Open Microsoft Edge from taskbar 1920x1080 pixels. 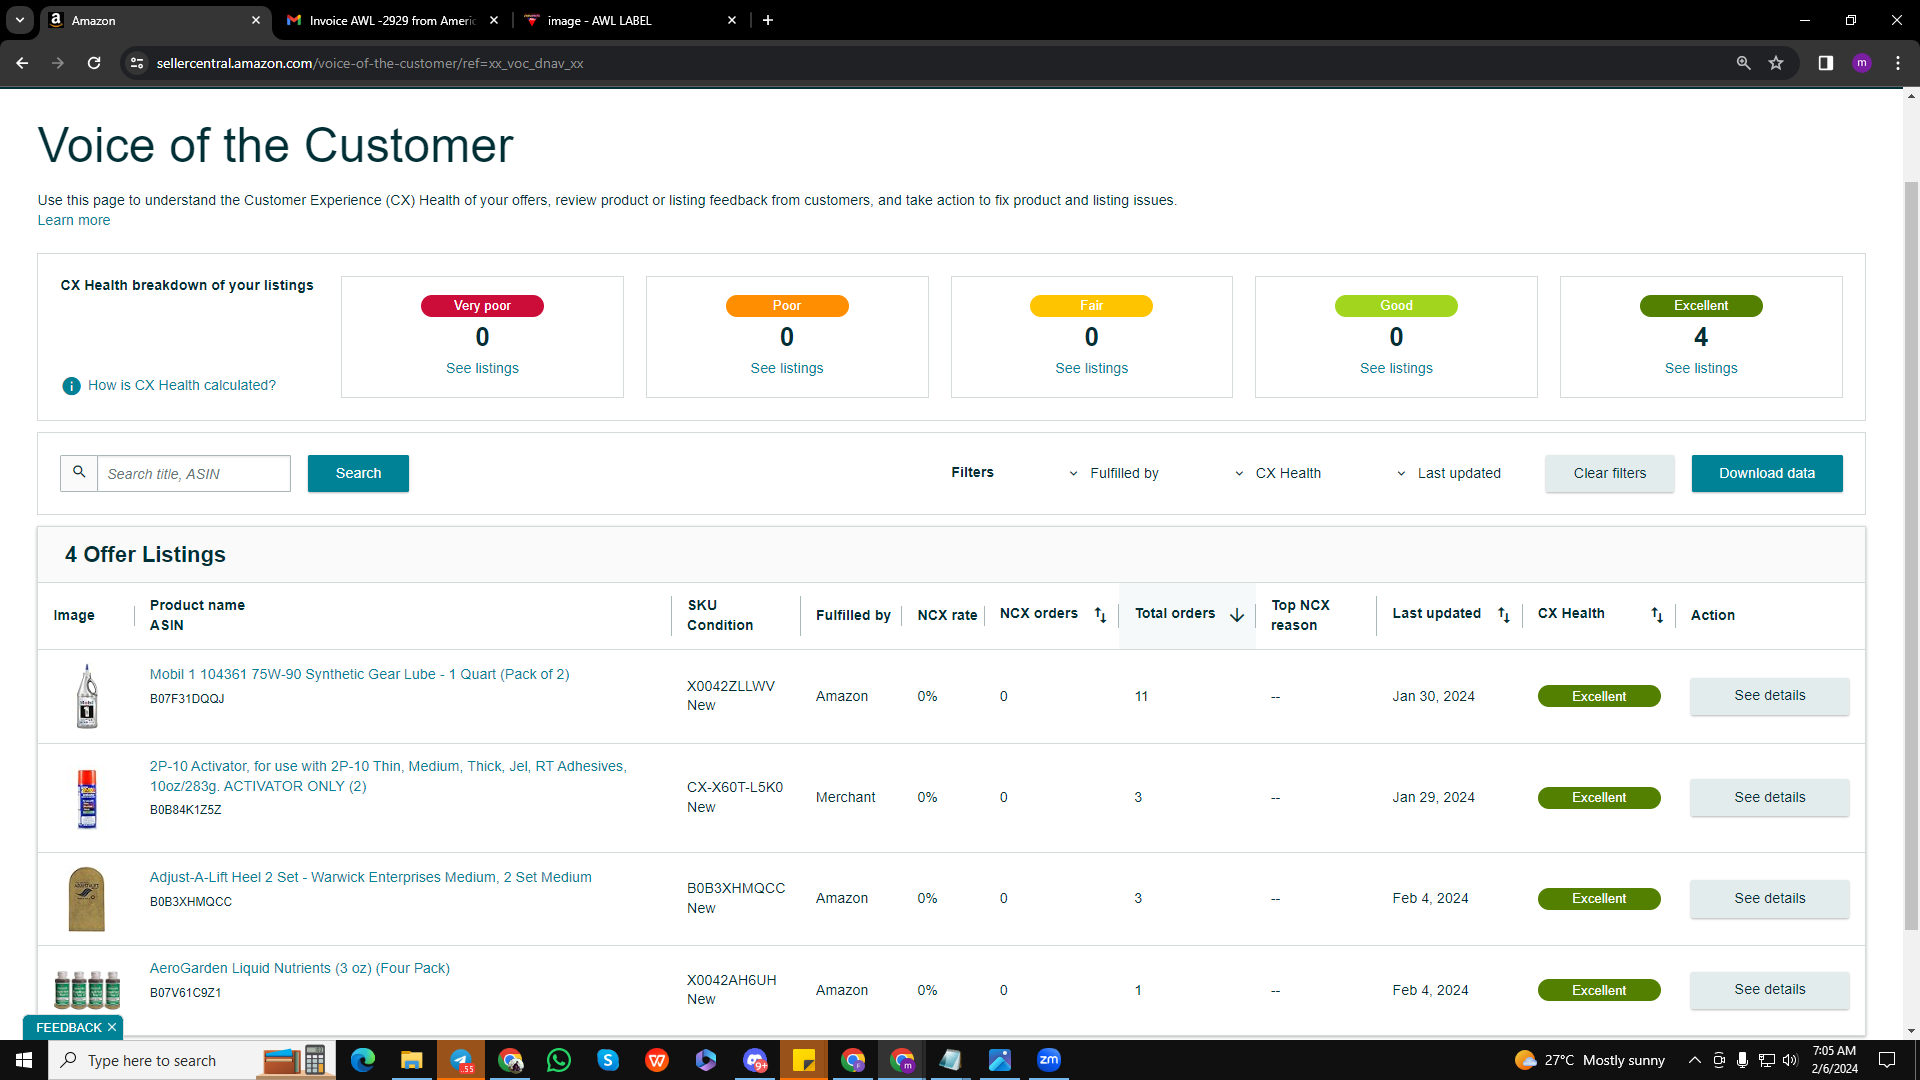[x=362, y=1060]
